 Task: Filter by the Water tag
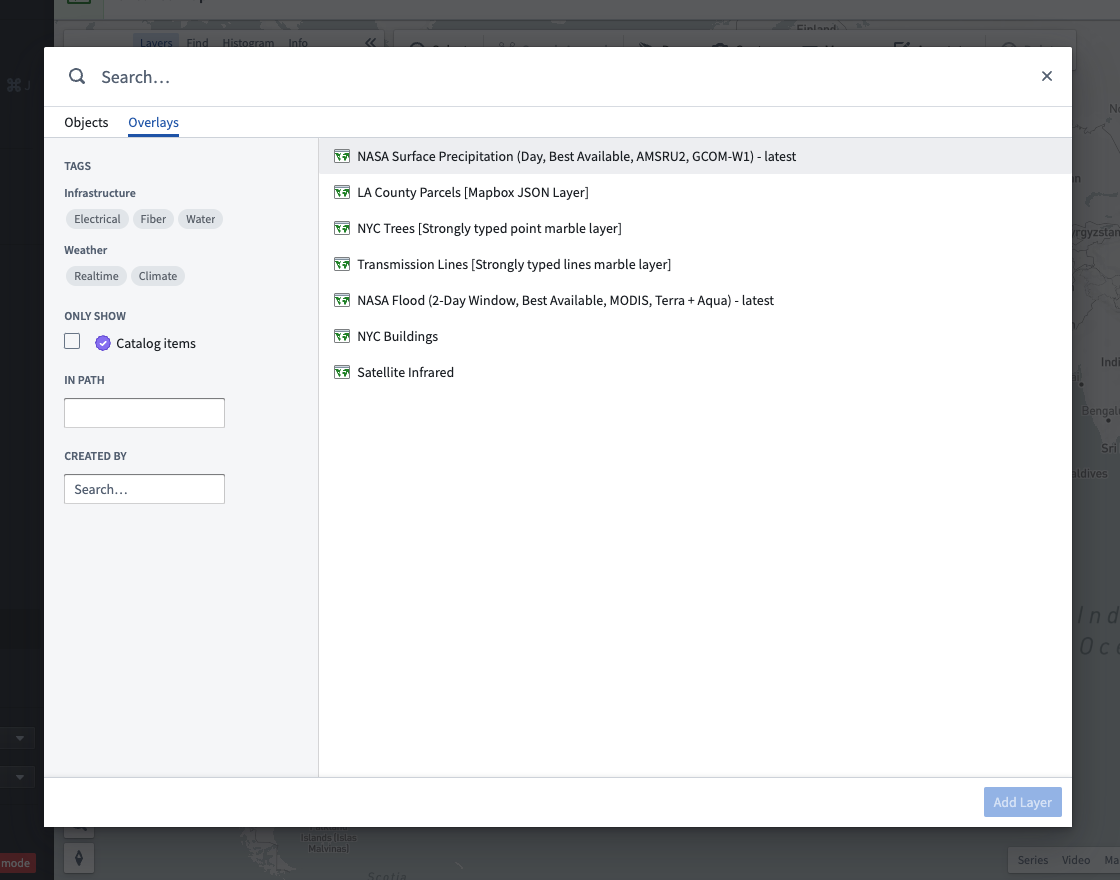coord(201,219)
